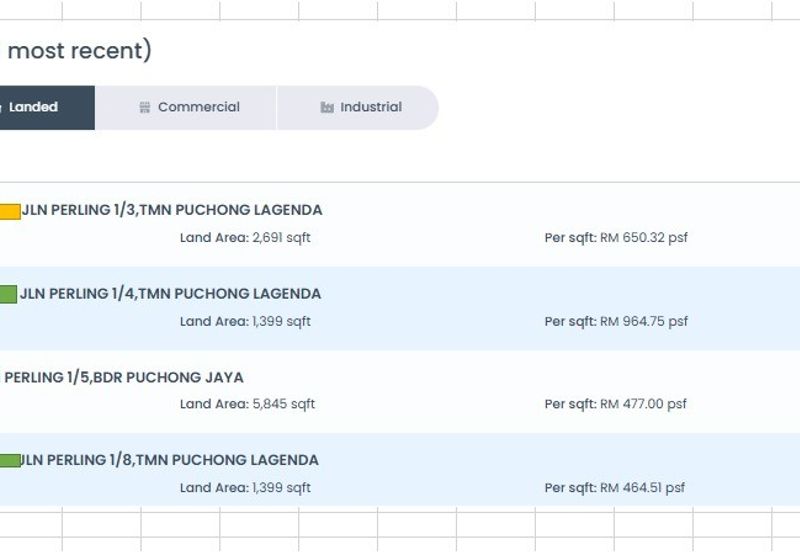The width and height of the screenshot is (800, 552).
Task: Click the Commercial building icon
Action: [x=145, y=108]
